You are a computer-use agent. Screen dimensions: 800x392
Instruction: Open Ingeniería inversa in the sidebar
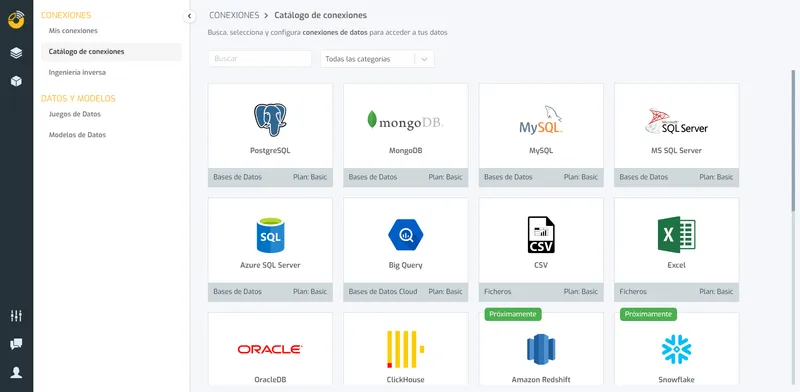[x=77, y=72]
